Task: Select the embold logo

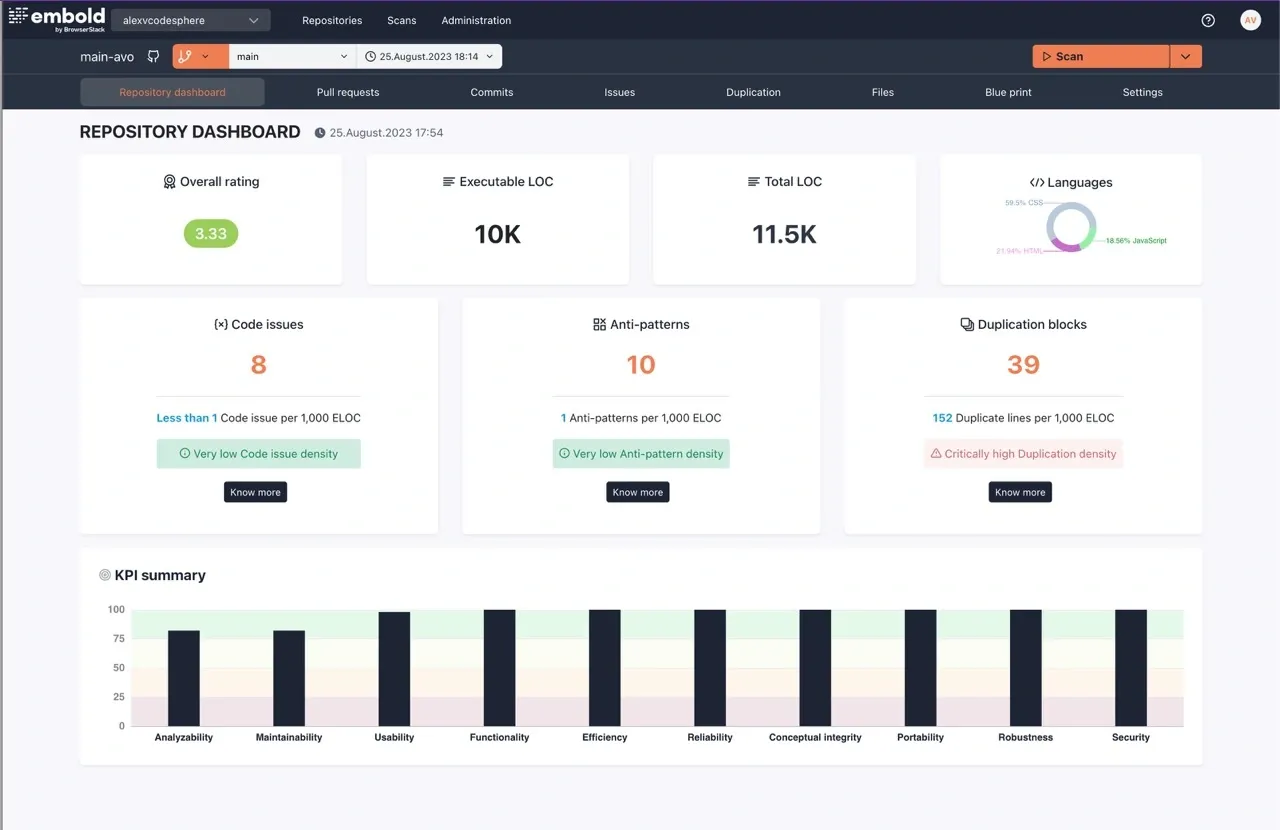Action: point(57,18)
